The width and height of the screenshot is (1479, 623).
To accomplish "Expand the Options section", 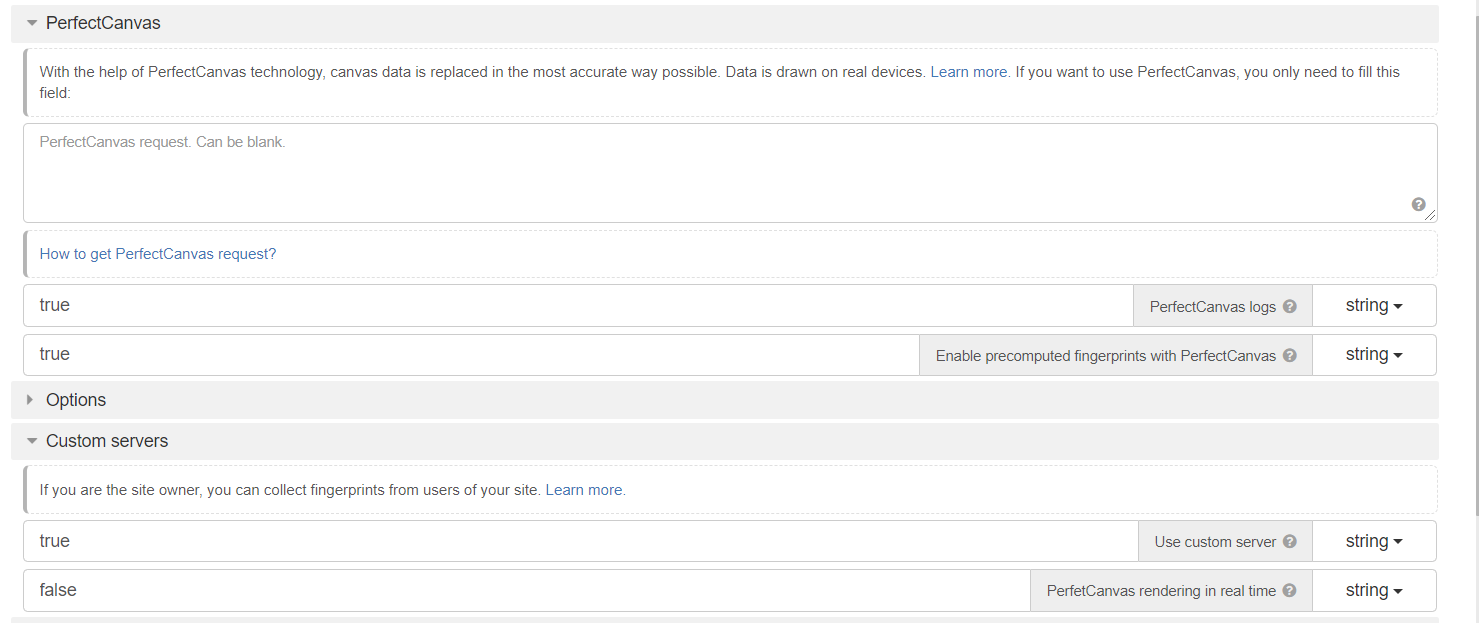I will 31,400.
